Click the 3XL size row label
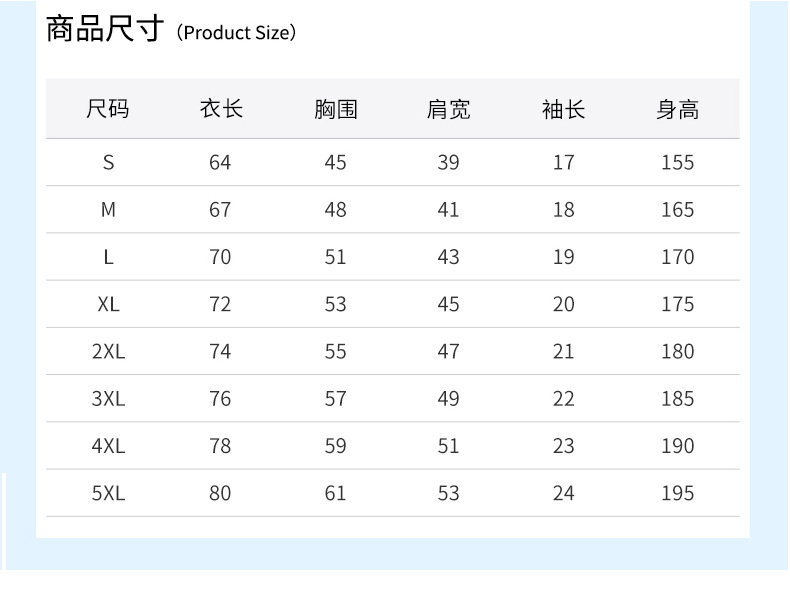The height and width of the screenshot is (606, 790). (108, 399)
